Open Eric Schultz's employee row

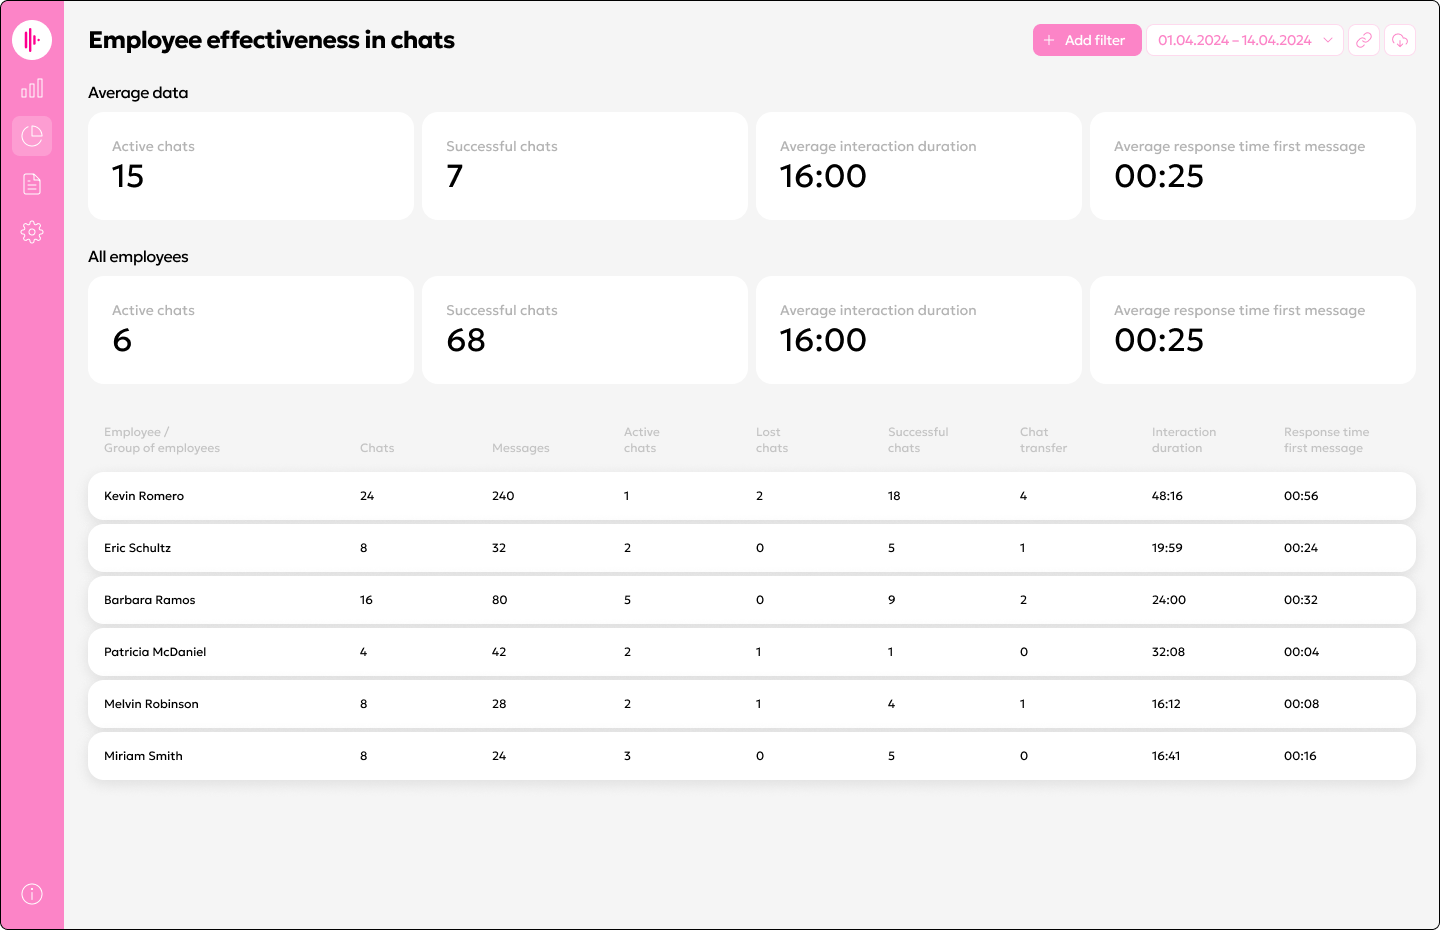(138, 548)
